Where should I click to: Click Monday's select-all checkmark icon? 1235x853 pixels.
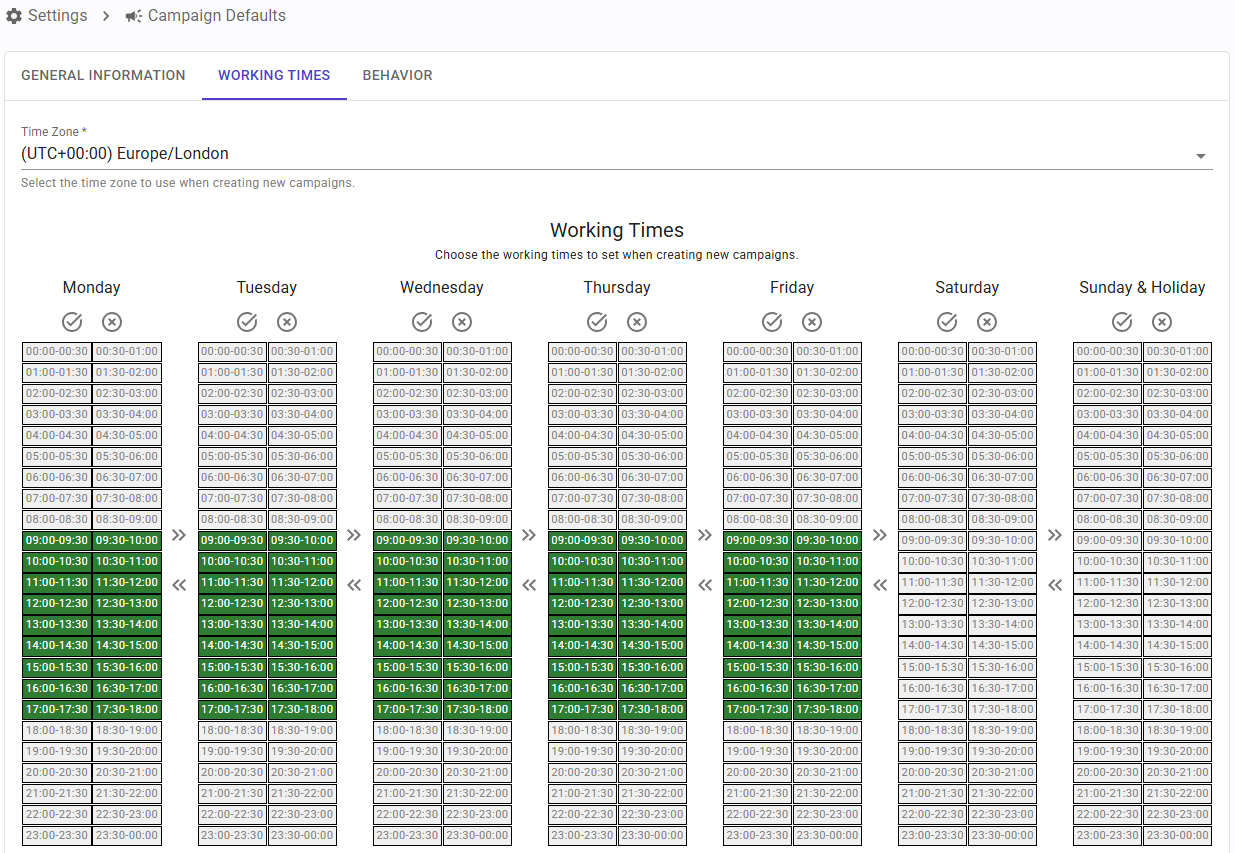[72, 322]
